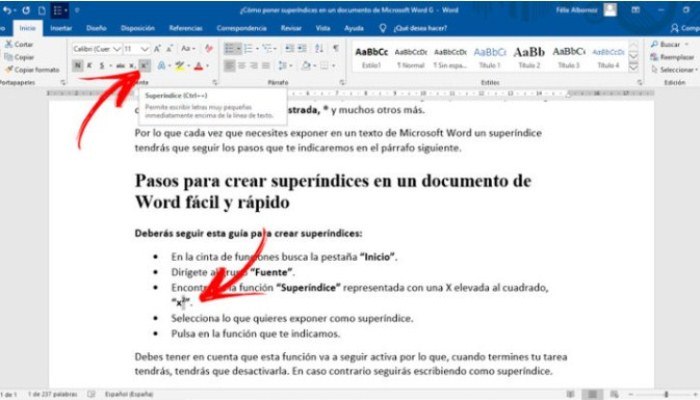Apply text effects with the glowing A icon

[x=161, y=66]
